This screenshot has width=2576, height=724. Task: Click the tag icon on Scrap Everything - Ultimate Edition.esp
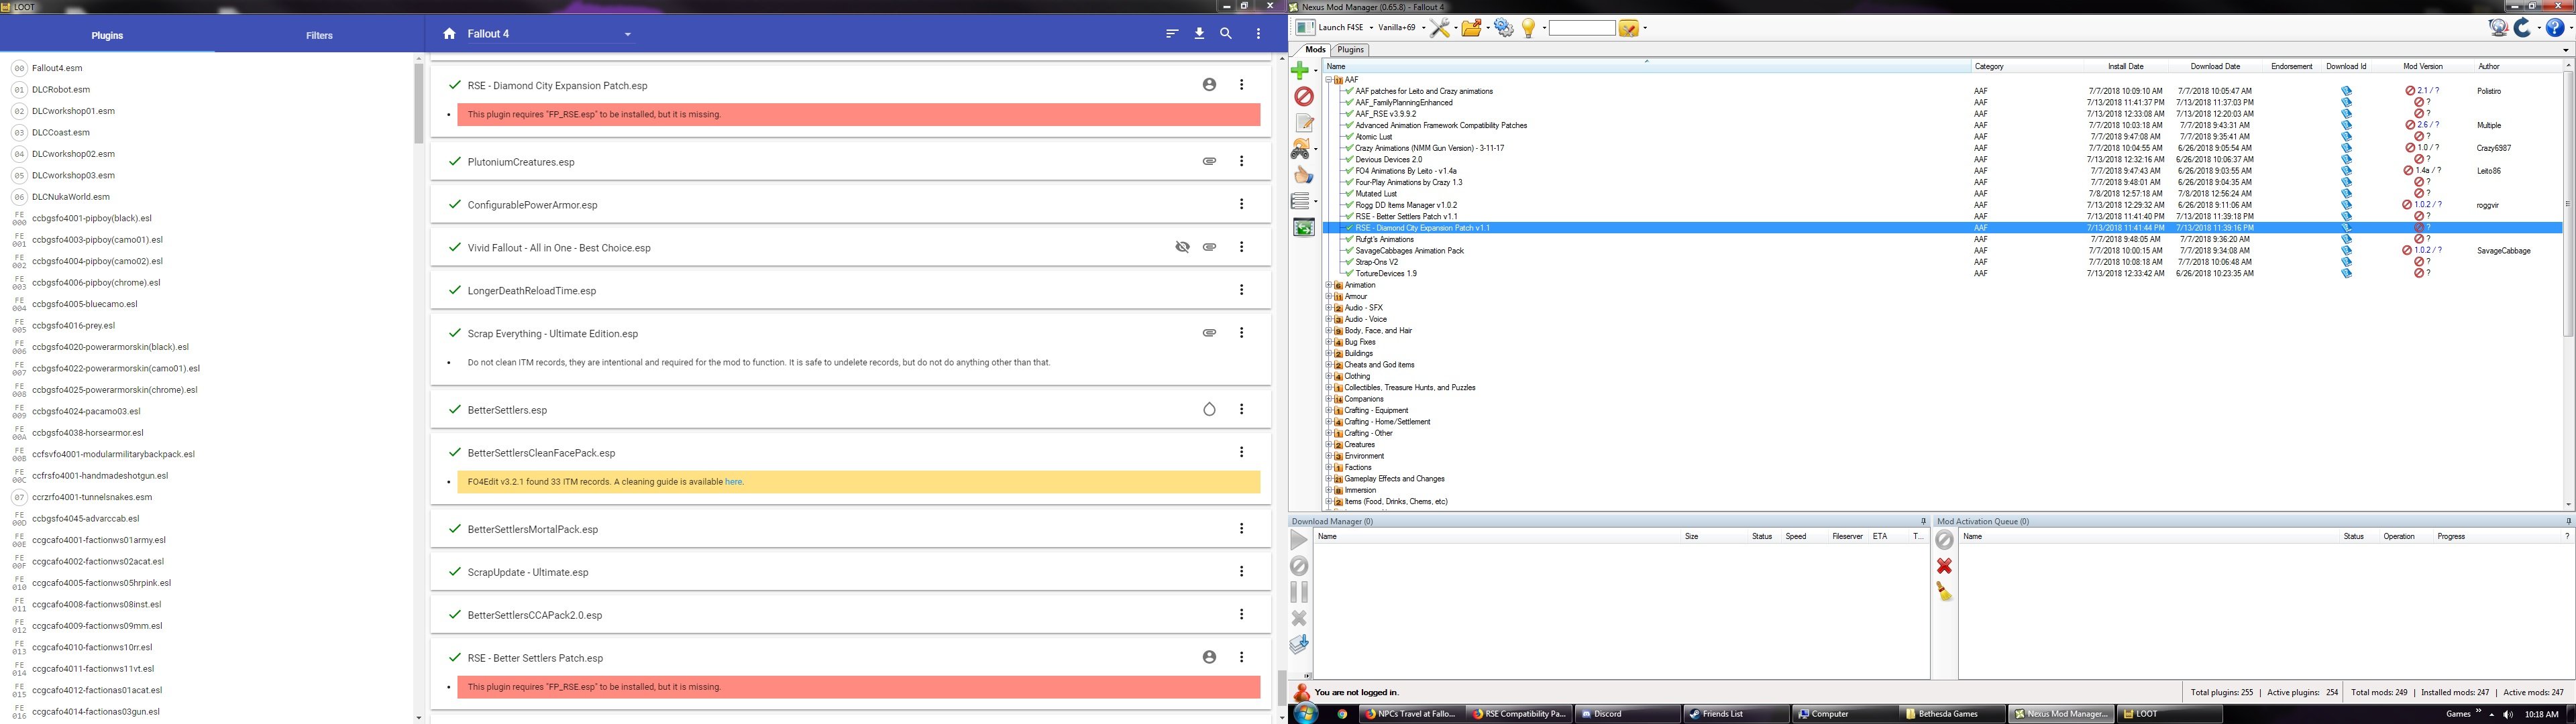coord(1209,333)
